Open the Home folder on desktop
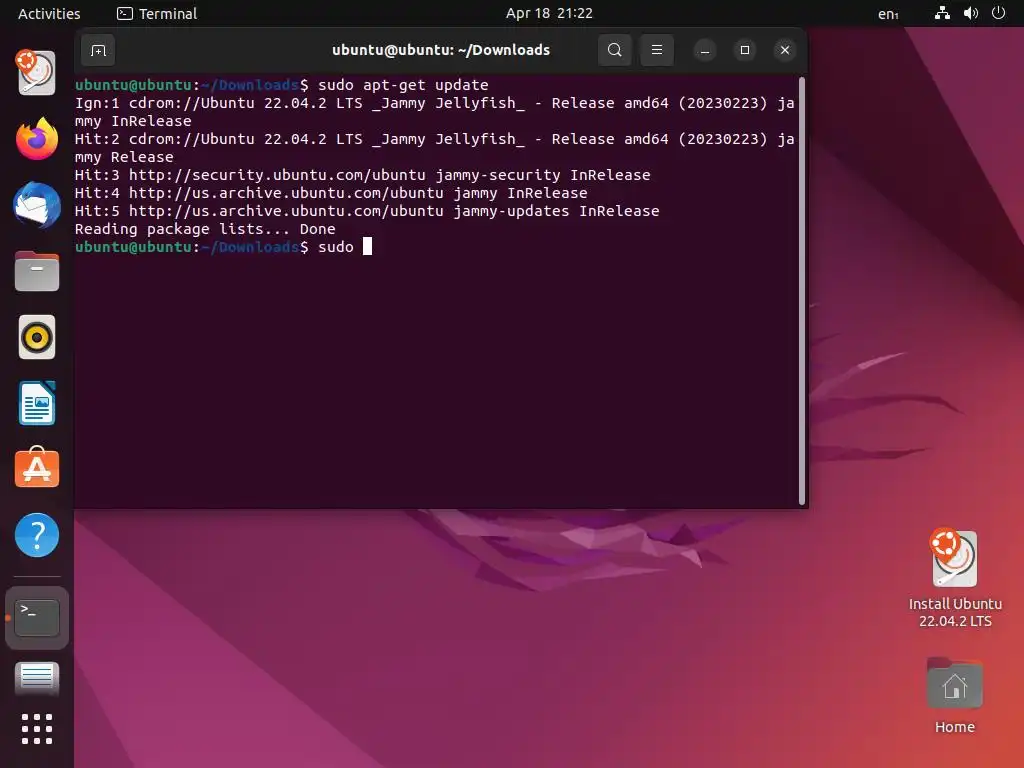 coord(955,696)
